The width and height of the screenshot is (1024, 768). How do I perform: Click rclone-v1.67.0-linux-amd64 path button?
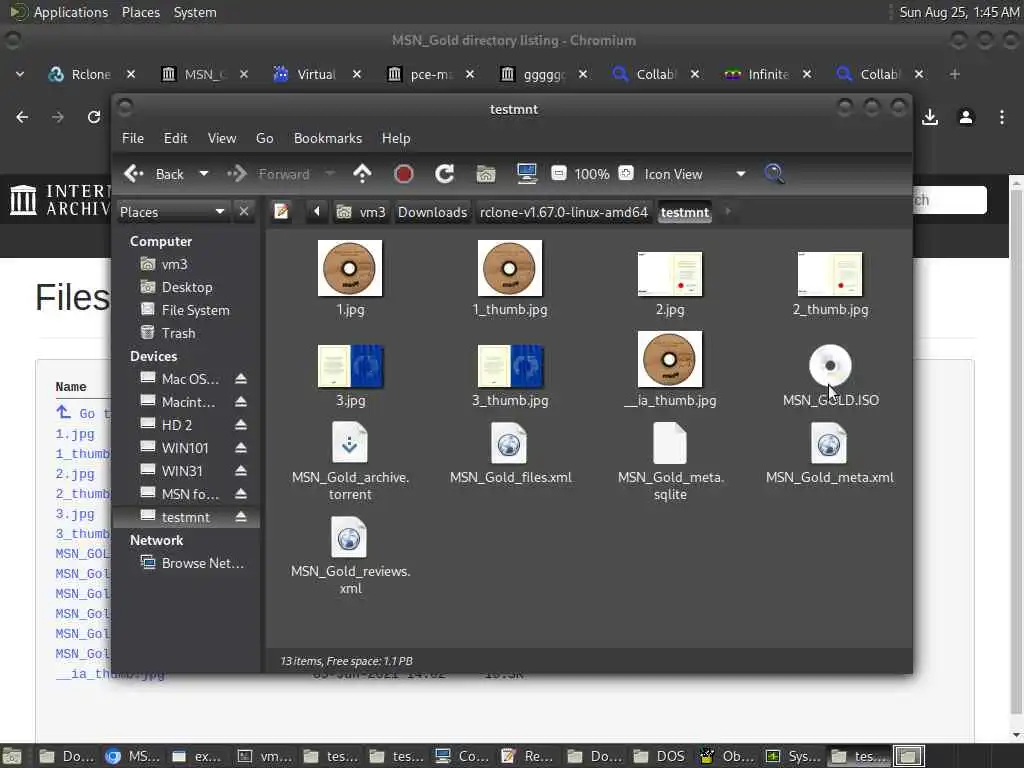(564, 212)
